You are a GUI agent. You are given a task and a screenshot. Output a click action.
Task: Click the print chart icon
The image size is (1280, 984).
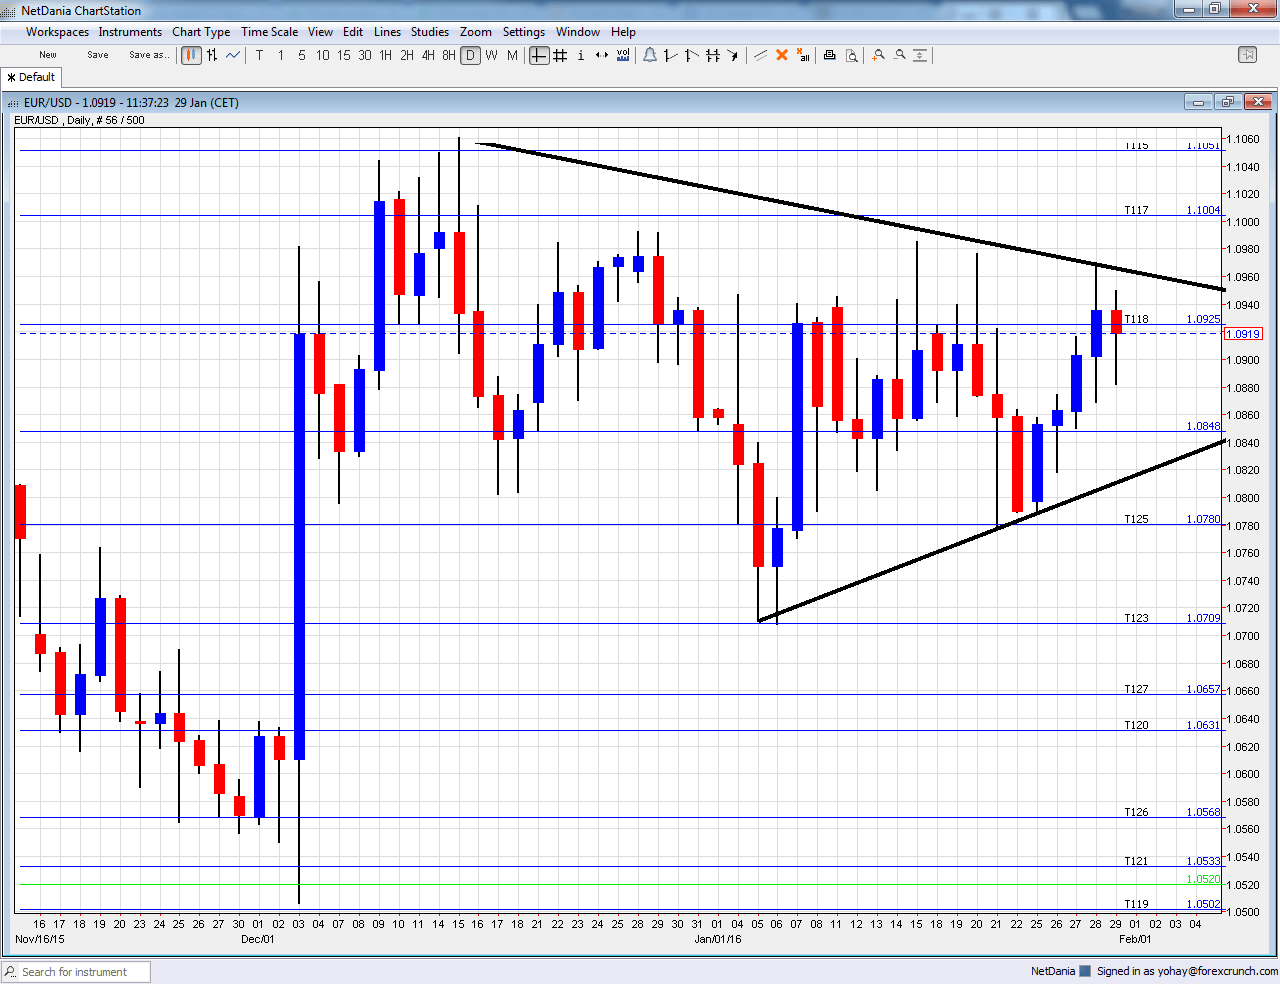pos(830,55)
